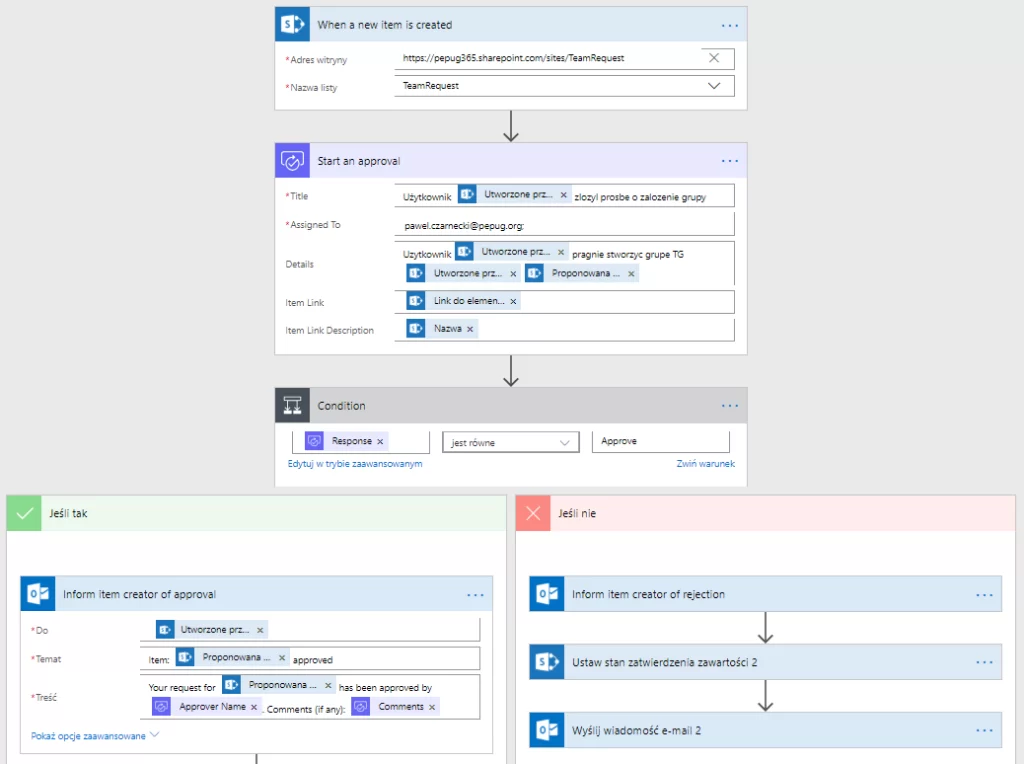
Task: Click SharePoint icon on Ustaw stan zatwierdzenia
Action: 547,662
